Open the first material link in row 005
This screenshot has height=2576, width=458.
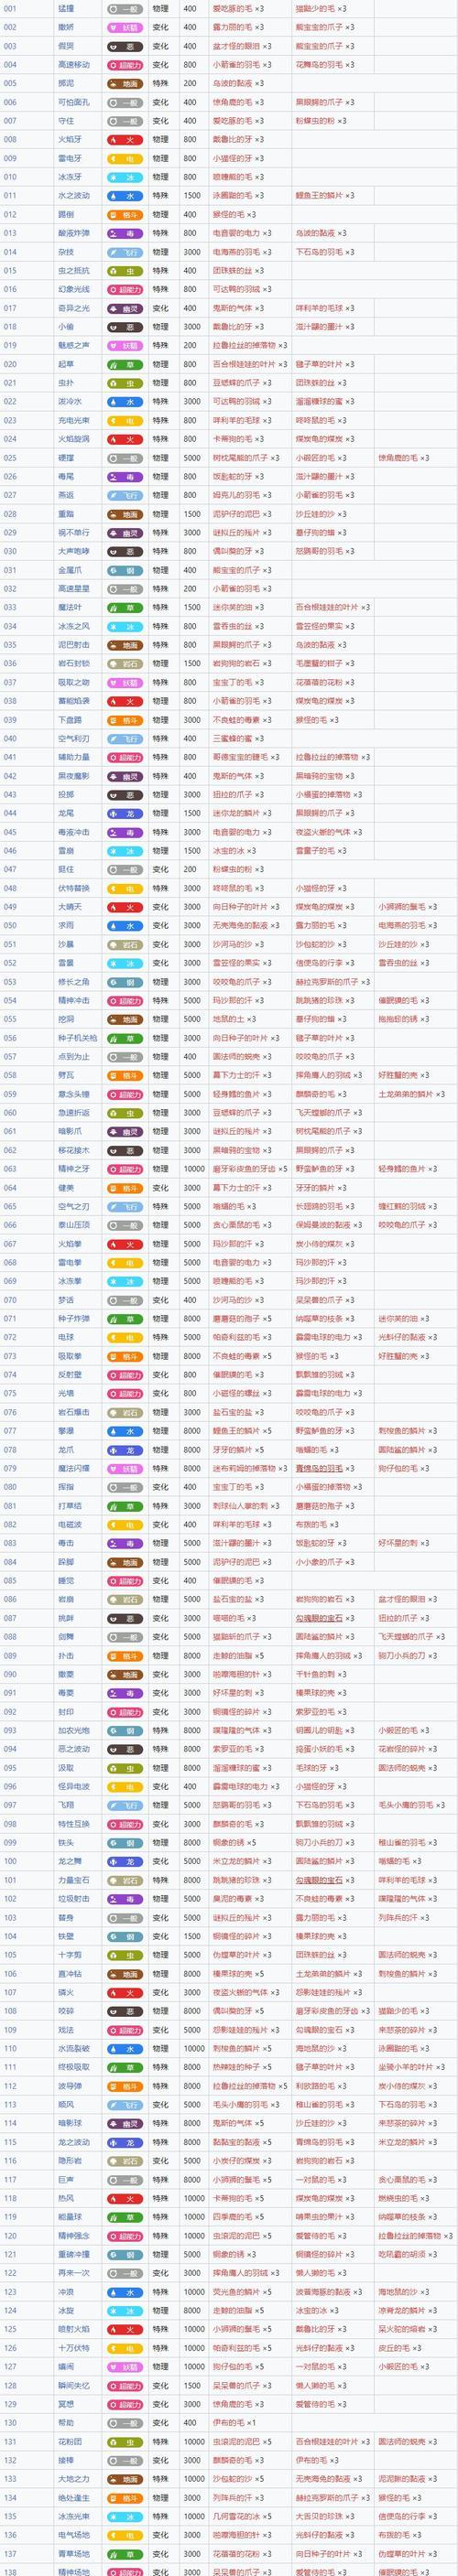[231, 83]
